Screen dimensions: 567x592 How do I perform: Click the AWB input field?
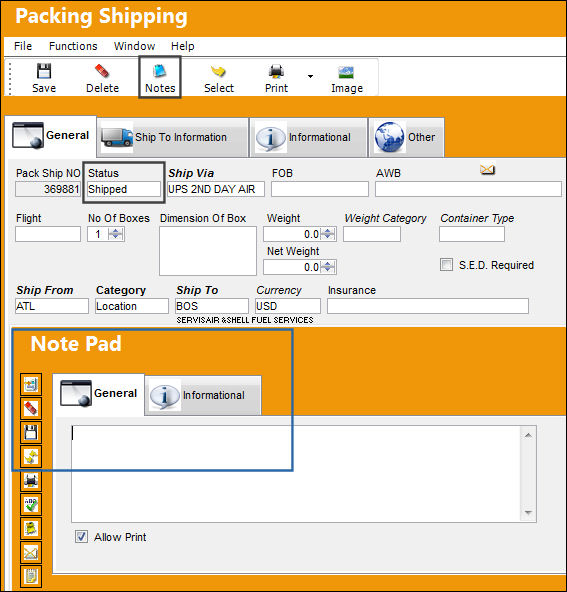tap(468, 189)
